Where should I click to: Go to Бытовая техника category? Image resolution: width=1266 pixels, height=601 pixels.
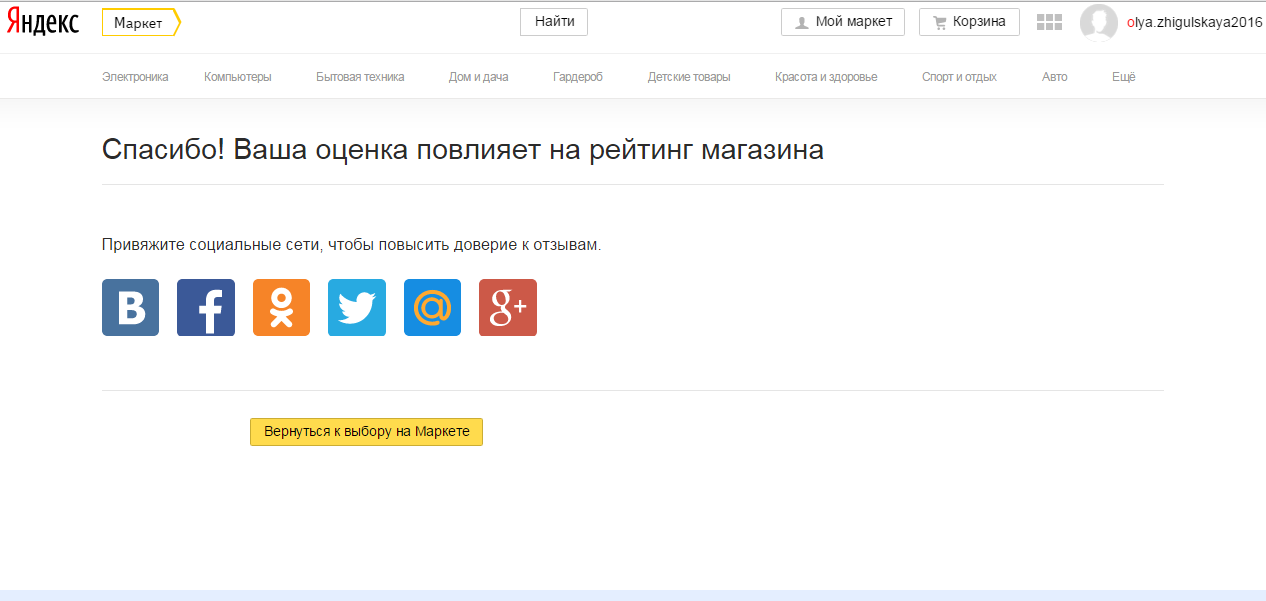pyautogui.click(x=360, y=77)
